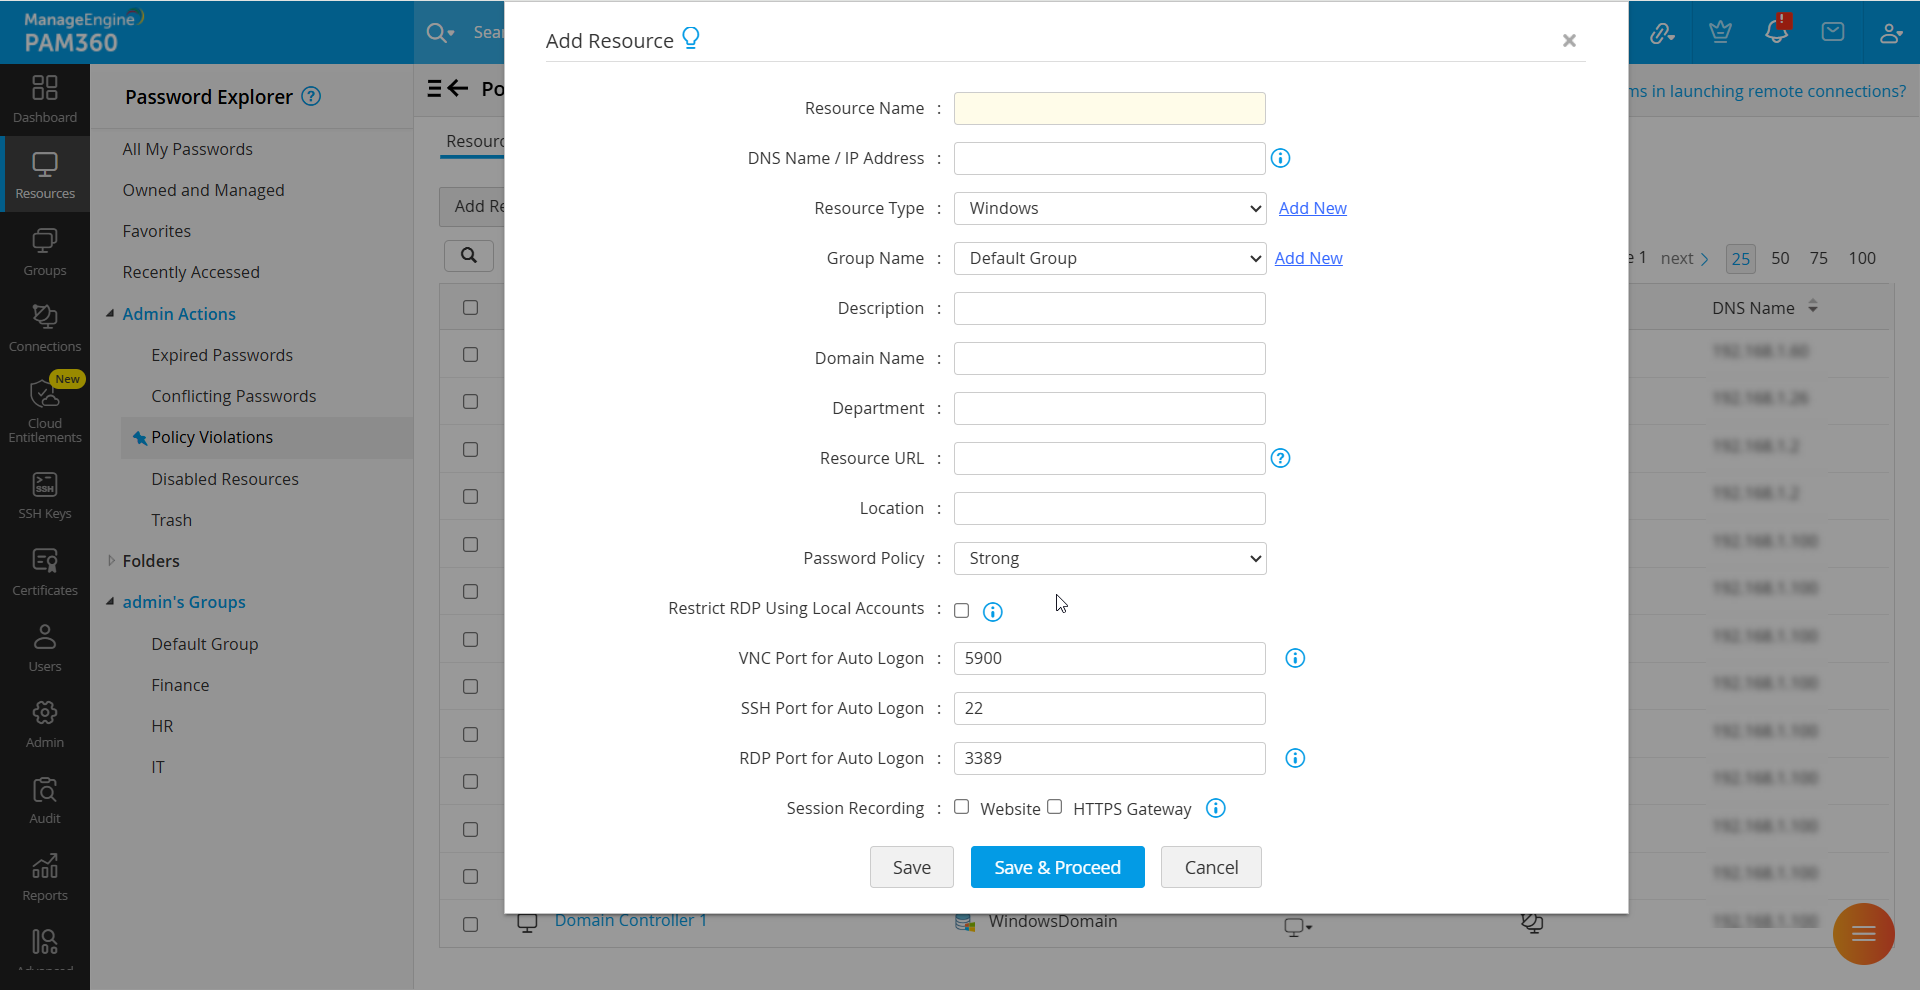This screenshot has width=1920, height=990.
Task: Click the Password Explorer help icon
Action: coord(311,96)
